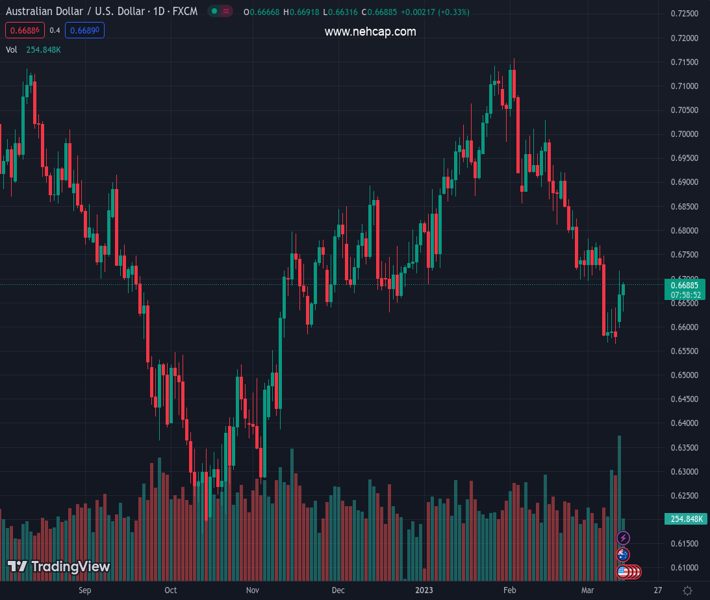Screen dimensions: 710x600
Task: Select the Vol indicator legend
Action: (x=12, y=49)
